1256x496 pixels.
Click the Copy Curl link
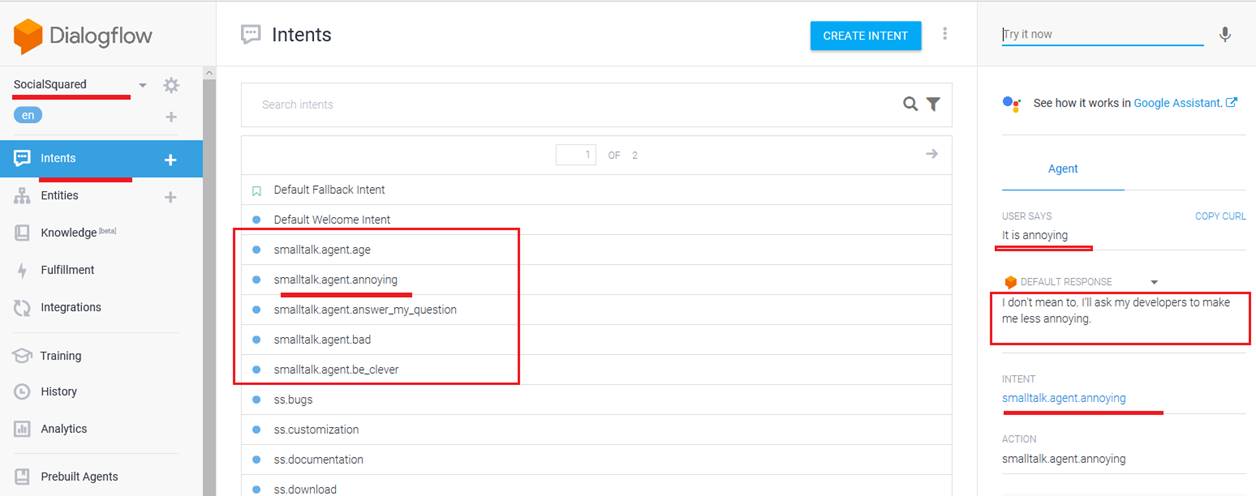coord(1220,216)
